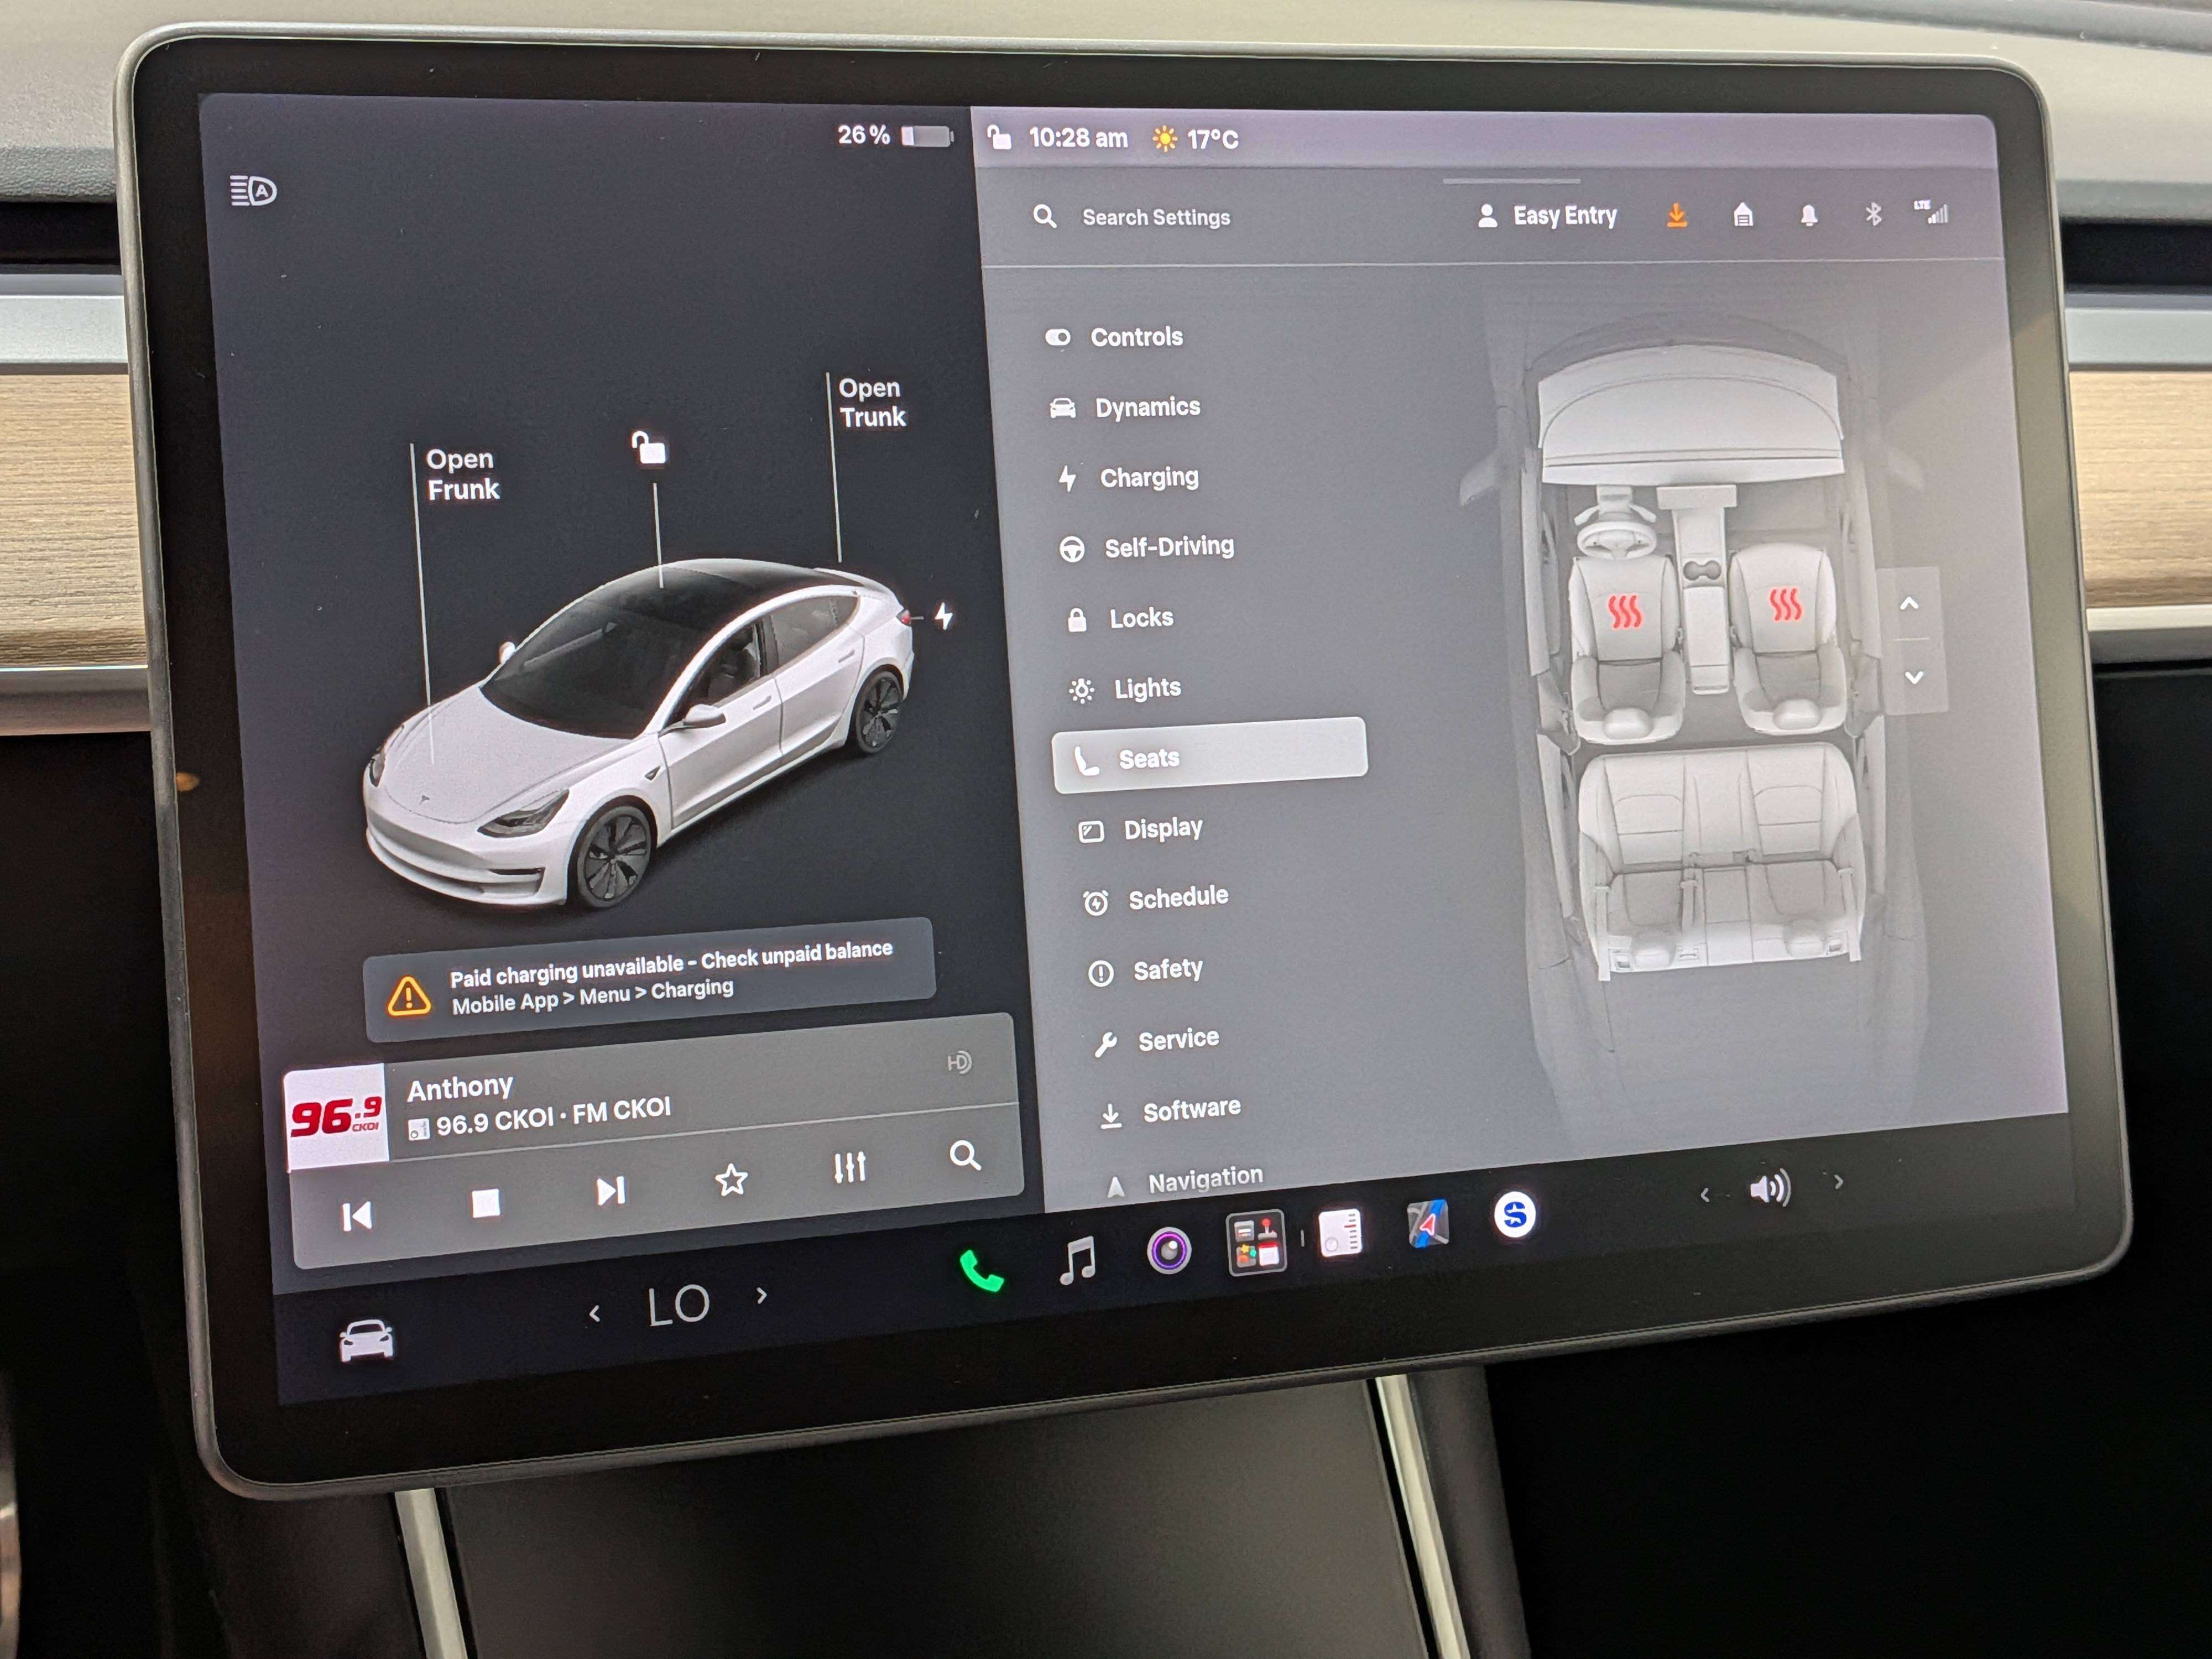Favorite the current station with star
This screenshot has width=2212, height=1659.
pos(731,1180)
